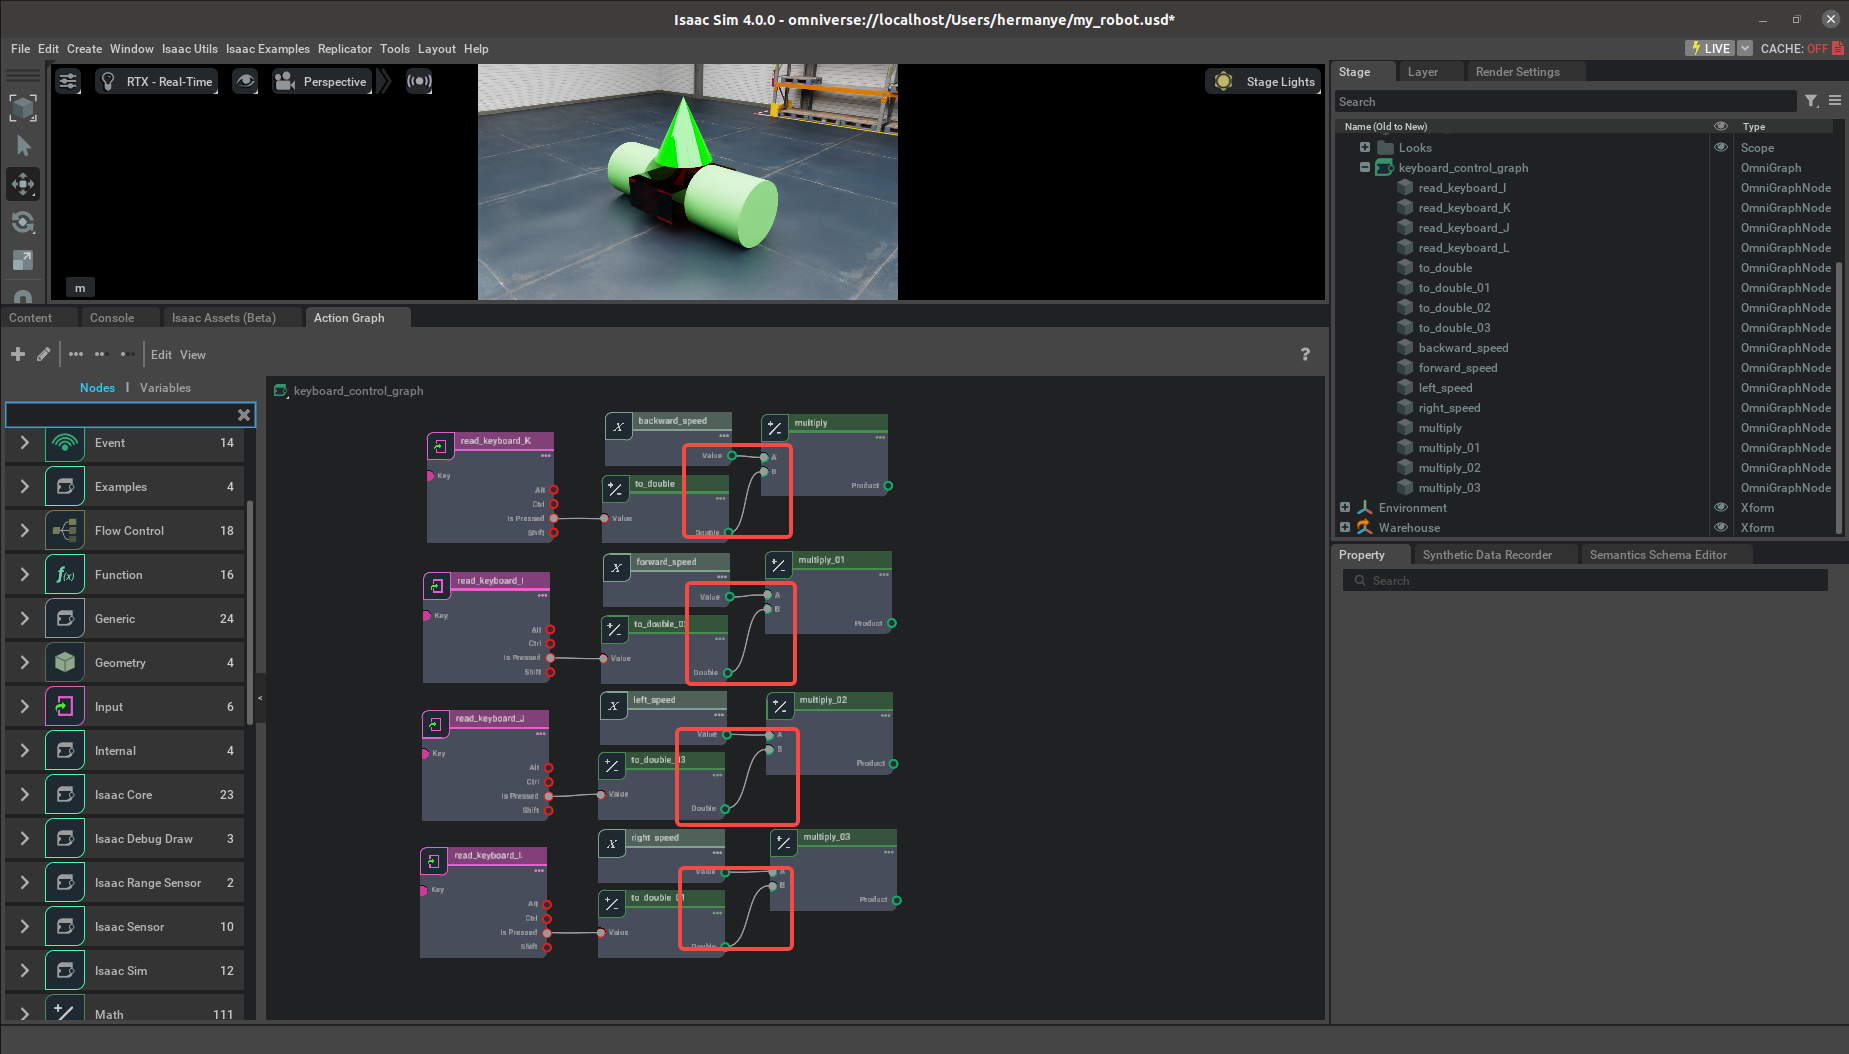Screen dimensions: 1849x1054
Task: Activate the Scale tool in left toolbar
Action: [23, 260]
